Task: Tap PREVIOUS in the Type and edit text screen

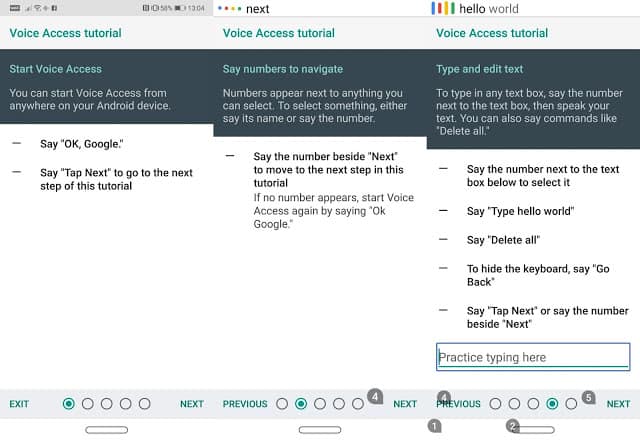Action: 458,404
